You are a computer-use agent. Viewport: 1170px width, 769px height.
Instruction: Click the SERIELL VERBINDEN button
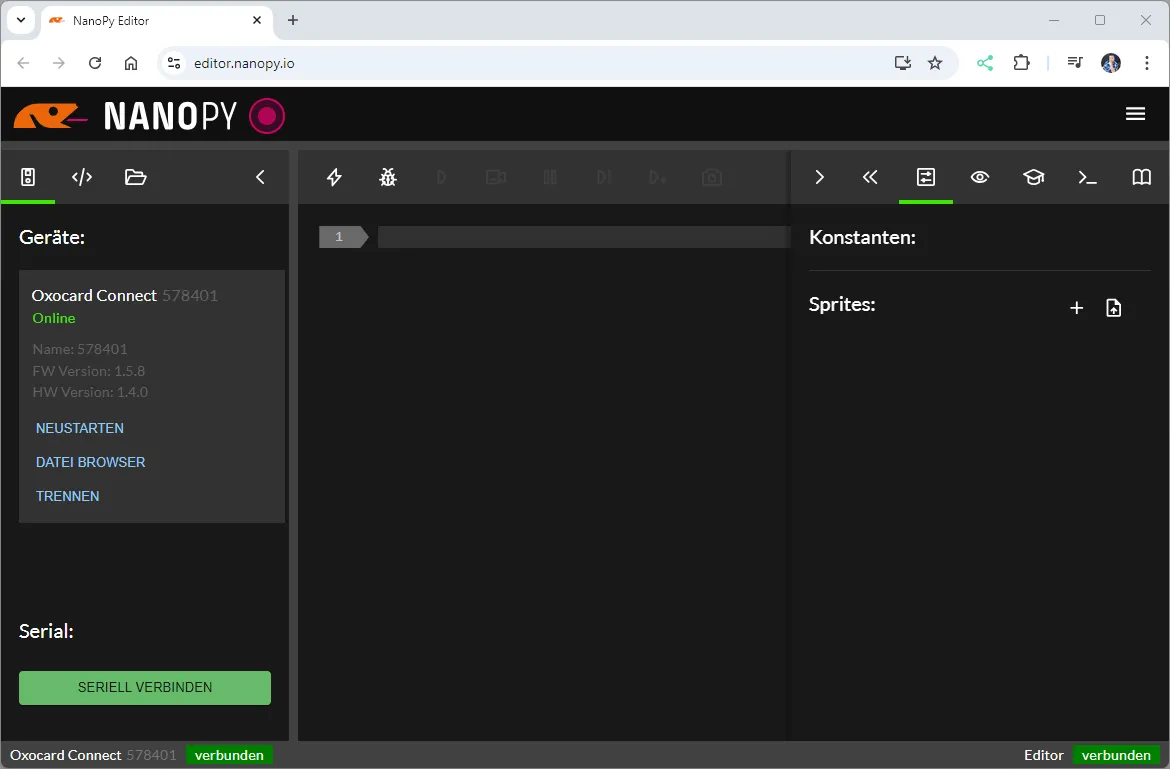pos(145,687)
